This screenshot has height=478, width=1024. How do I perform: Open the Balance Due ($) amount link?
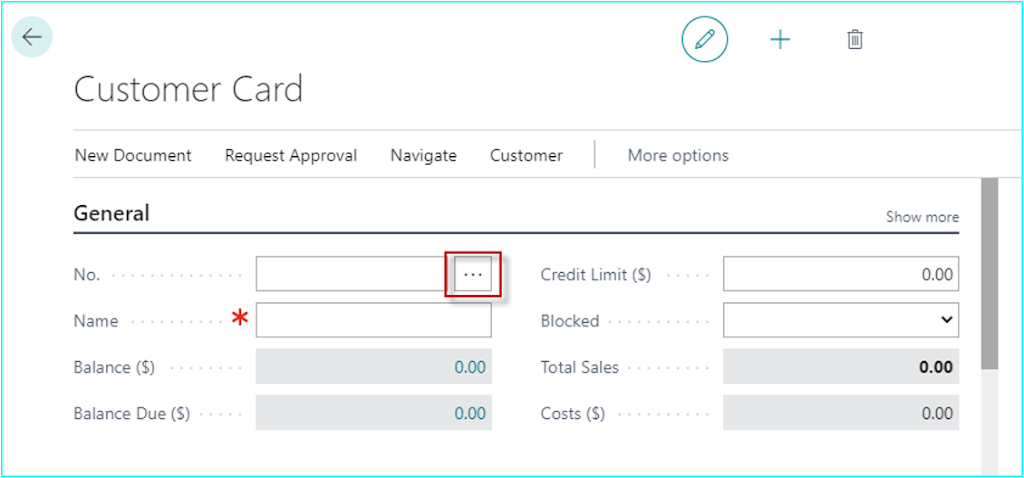470,413
